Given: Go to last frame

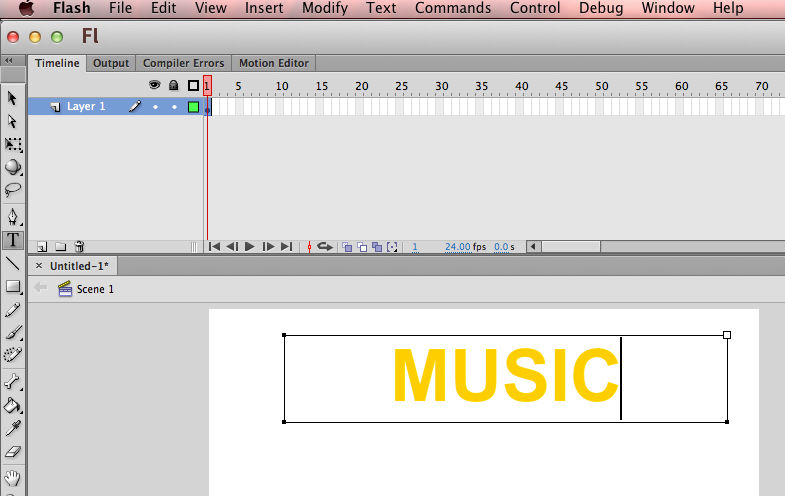Looking at the screenshot, I should click(286, 246).
